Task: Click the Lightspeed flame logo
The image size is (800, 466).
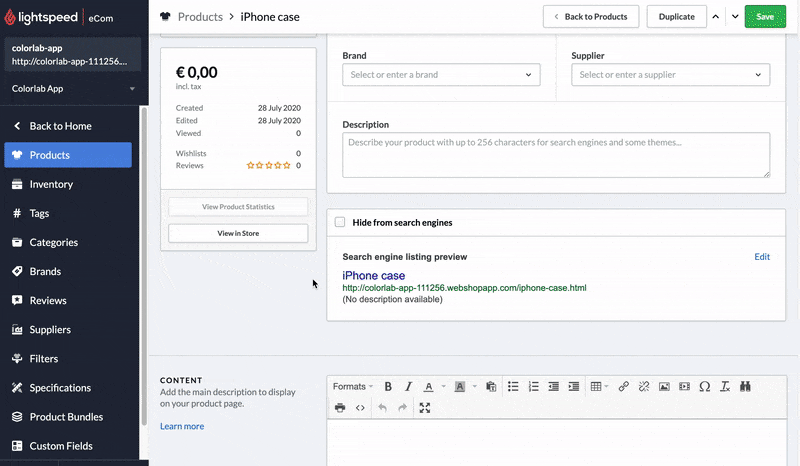Action: pos(10,17)
